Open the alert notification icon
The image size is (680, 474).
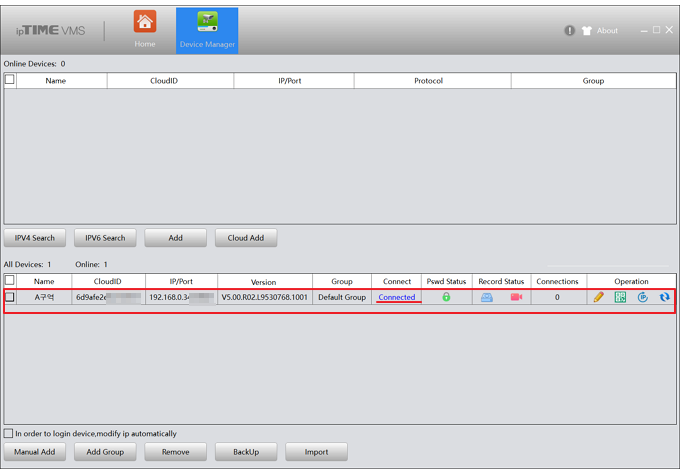pyautogui.click(x=569, y=30)
